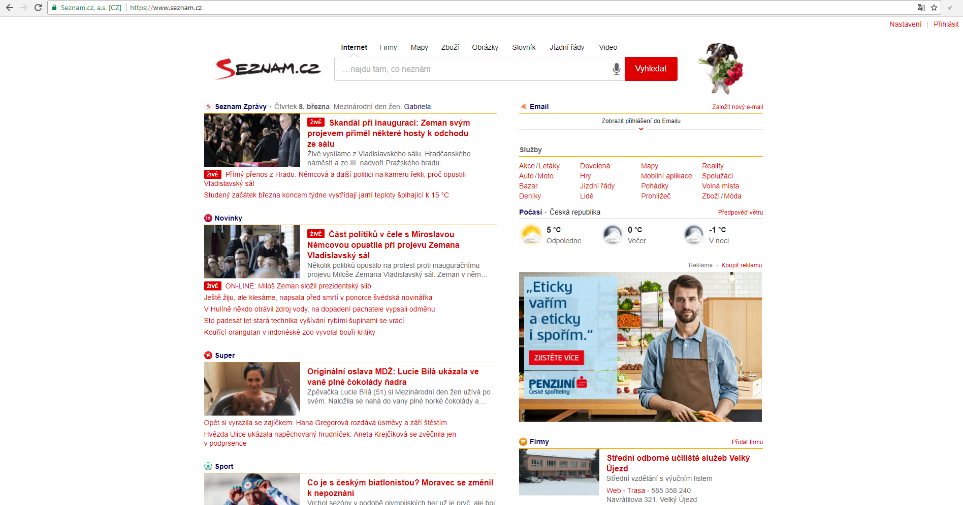Select the Mapy search tab
The image size is (963, 505).
click(419, 47)
